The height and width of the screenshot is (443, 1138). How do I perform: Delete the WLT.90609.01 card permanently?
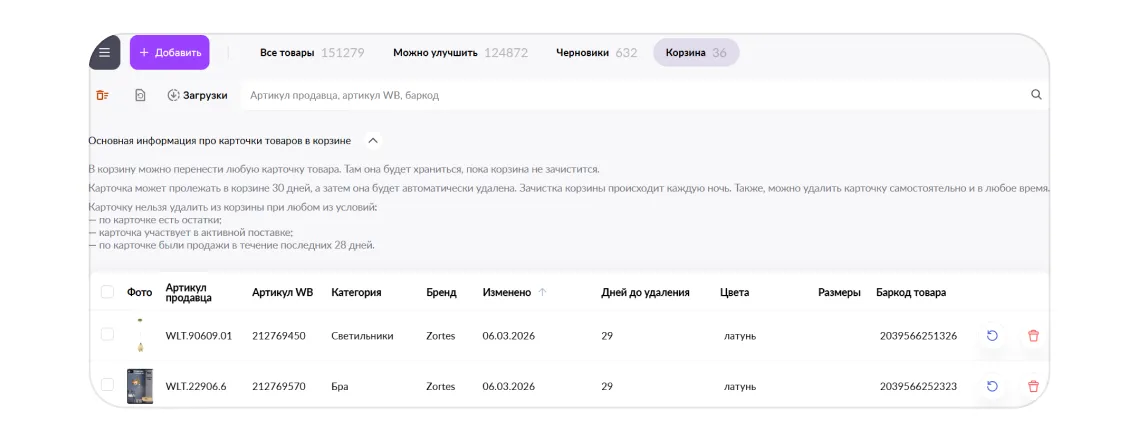coord(1033,336)
